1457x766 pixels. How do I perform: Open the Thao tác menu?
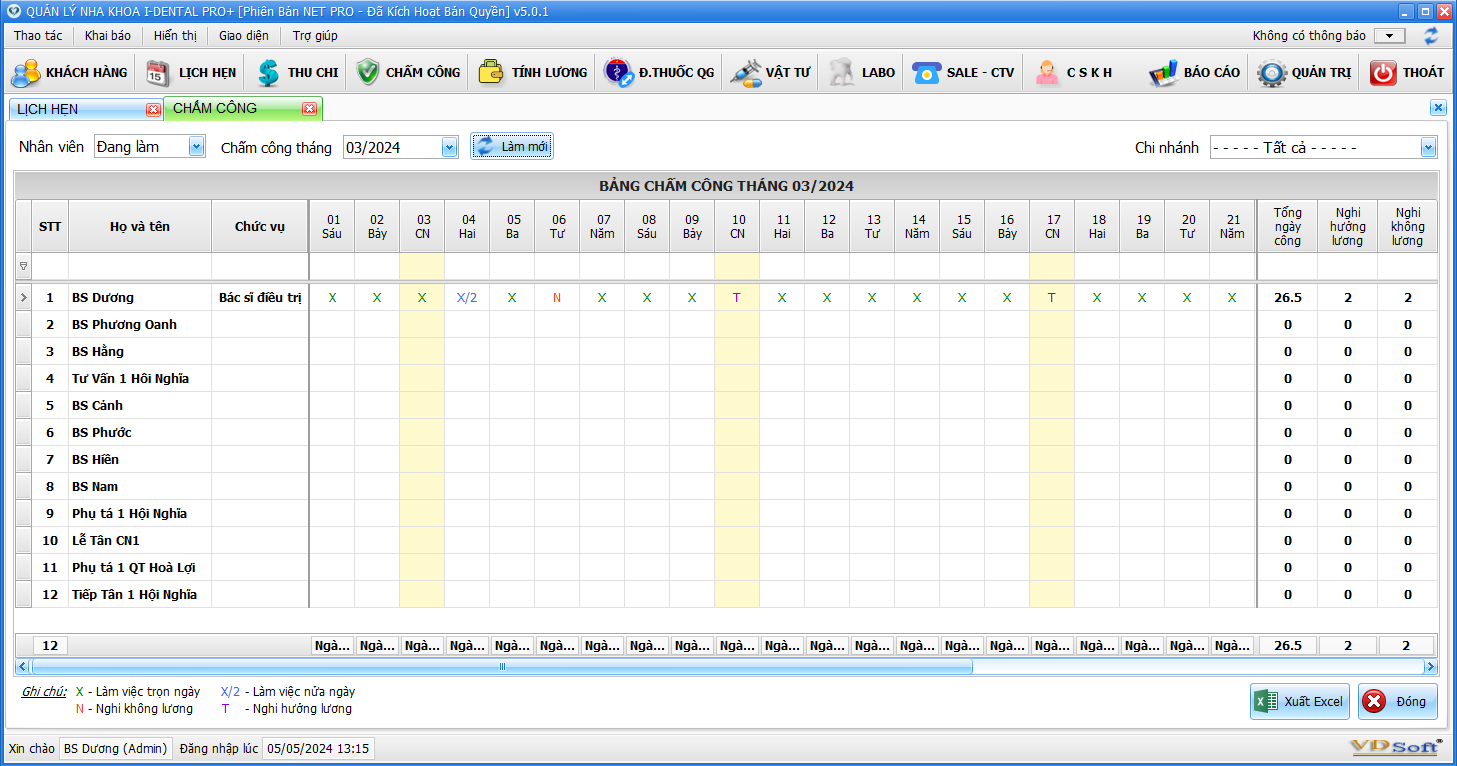[38, 35]
